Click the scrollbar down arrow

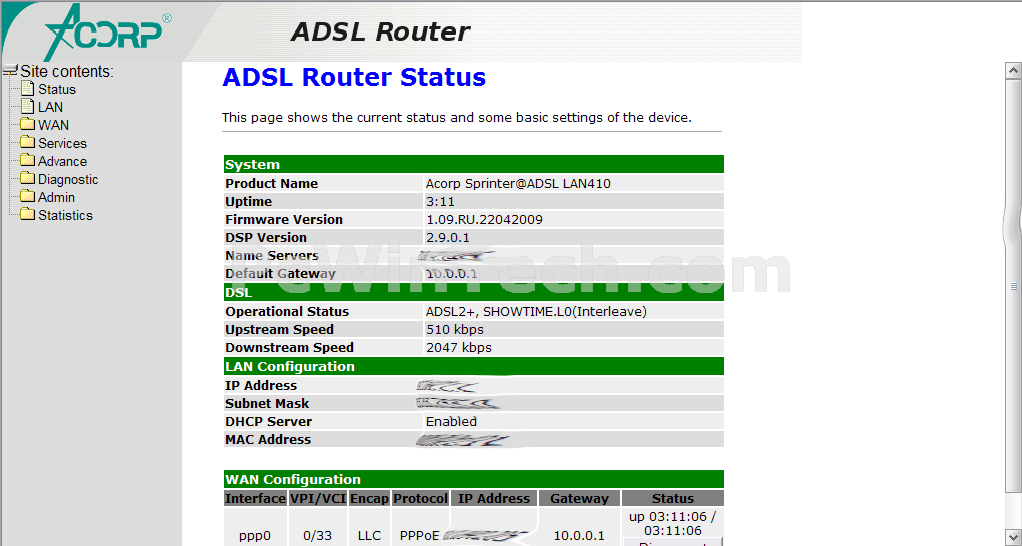click(x=1013, y=538)
